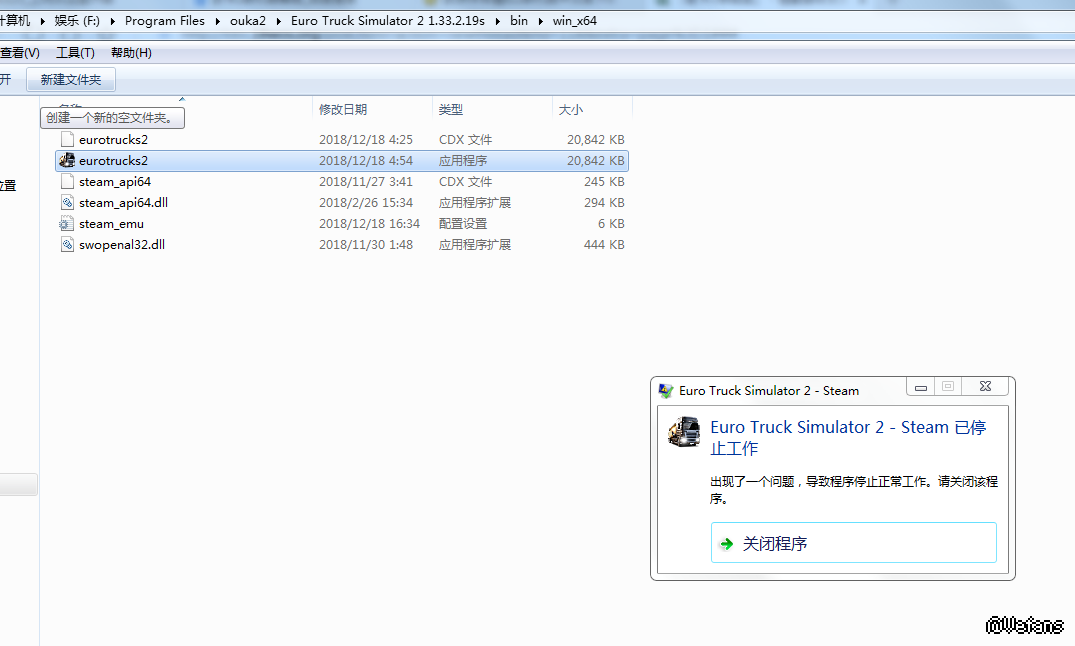Expand arrow before 娱乐 (F:) in path
The height and width of the screenshot is (646, 1075).
point(43,21)
